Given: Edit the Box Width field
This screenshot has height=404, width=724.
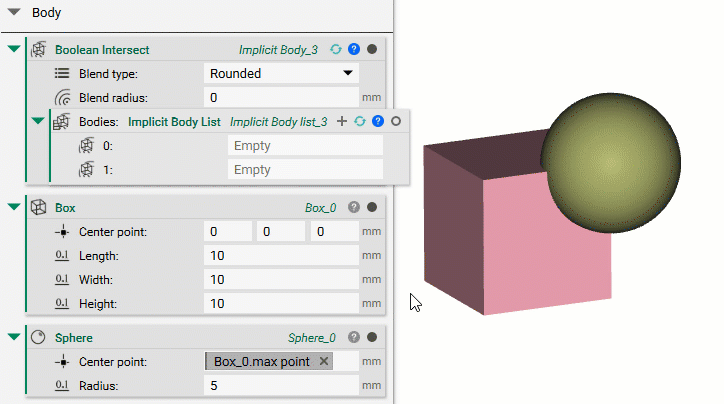Looking at the screenshot, I should coord(281,279).
